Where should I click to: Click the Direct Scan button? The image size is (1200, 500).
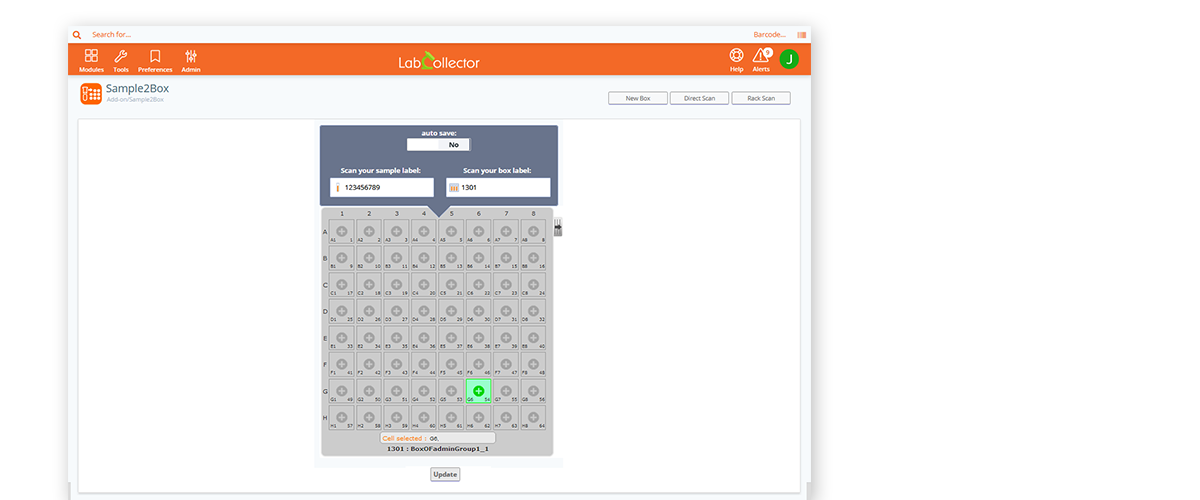coord(699,98)
